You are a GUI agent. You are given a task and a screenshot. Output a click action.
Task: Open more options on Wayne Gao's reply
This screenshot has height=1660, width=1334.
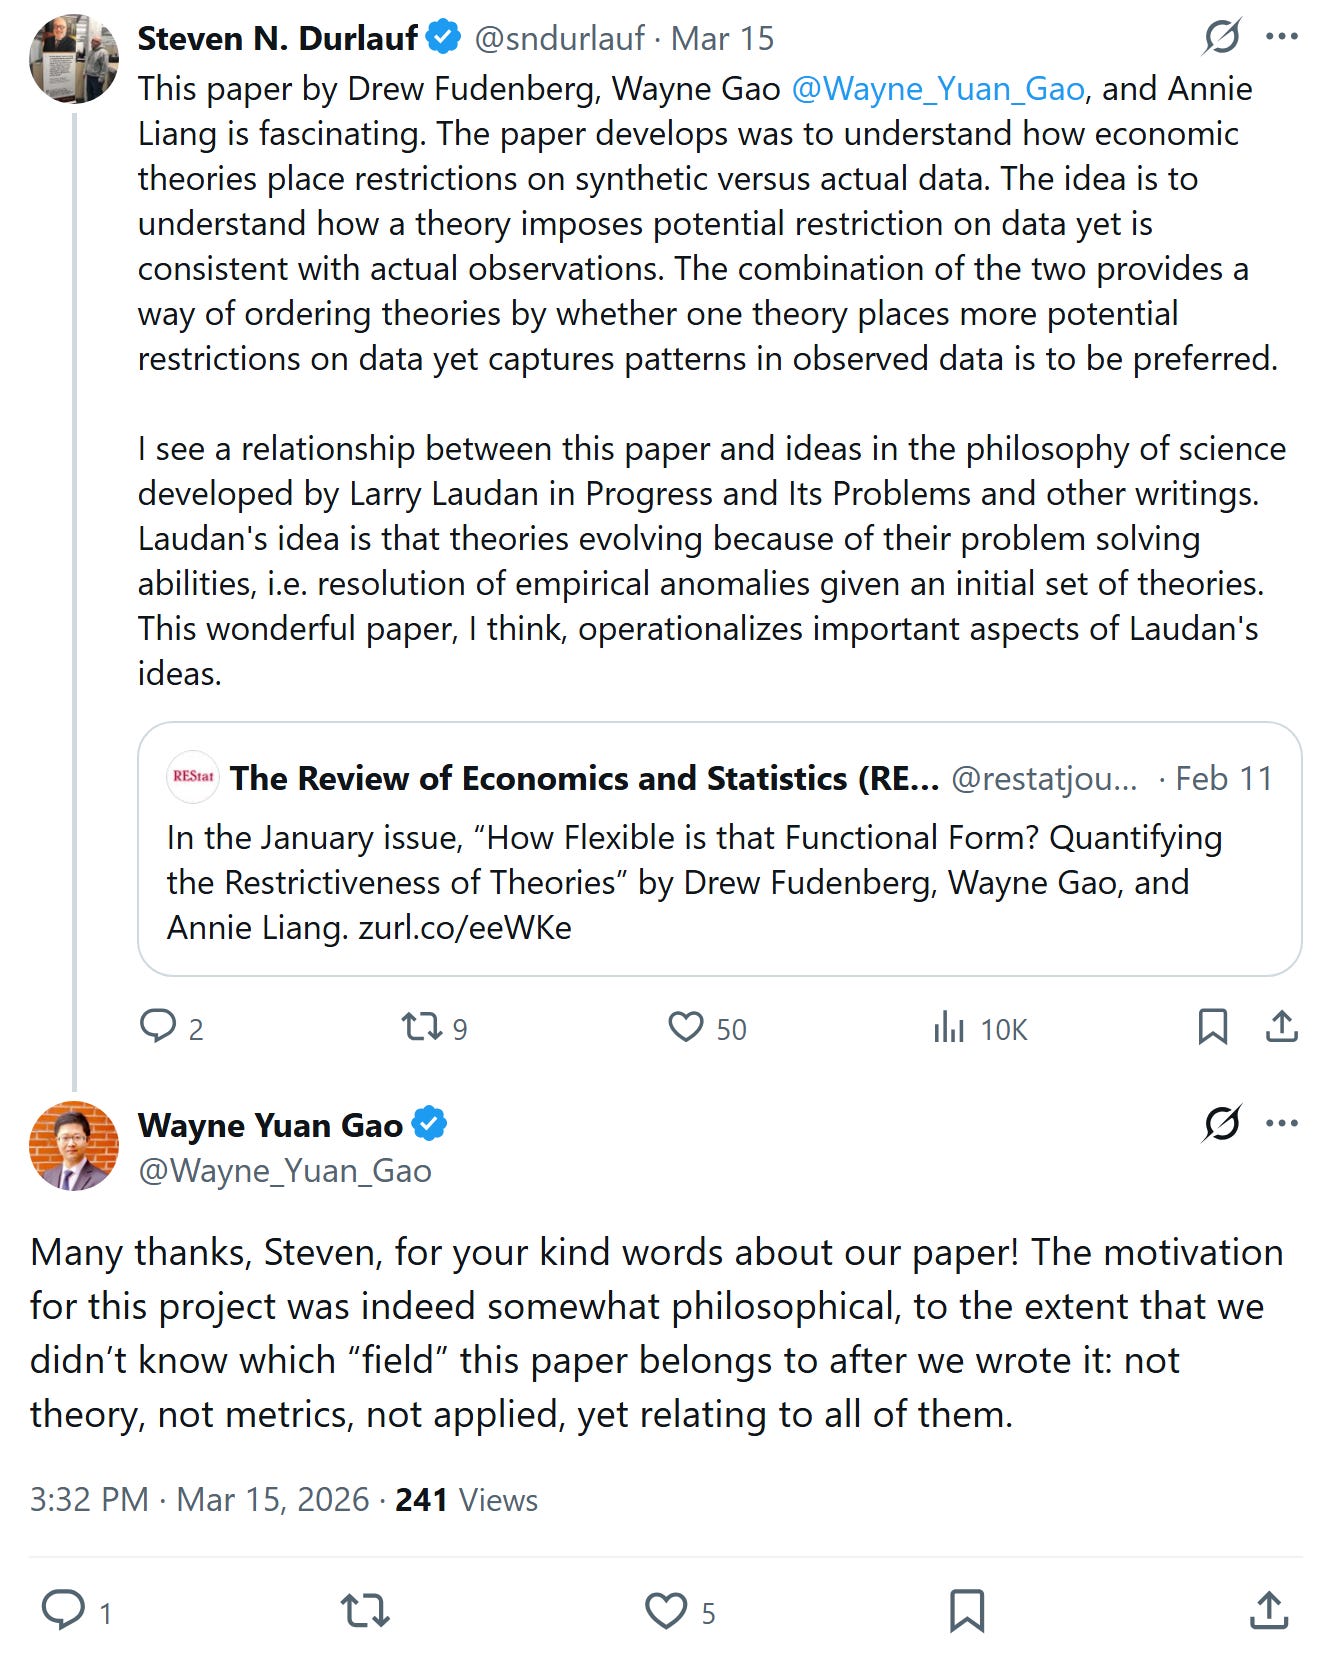tap(1281, 1124)
